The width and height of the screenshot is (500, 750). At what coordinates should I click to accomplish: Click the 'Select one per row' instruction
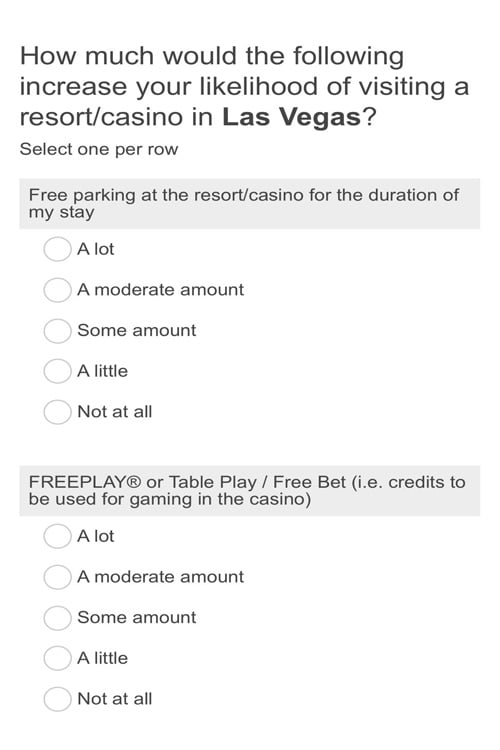pyautogui.click(x=99, y=149)
